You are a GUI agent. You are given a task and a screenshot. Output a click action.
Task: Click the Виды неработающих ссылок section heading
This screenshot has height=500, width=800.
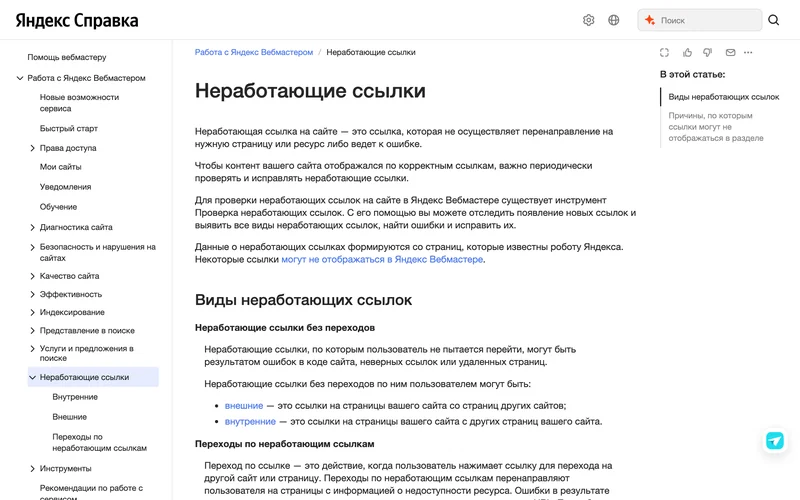coord(303,299)
